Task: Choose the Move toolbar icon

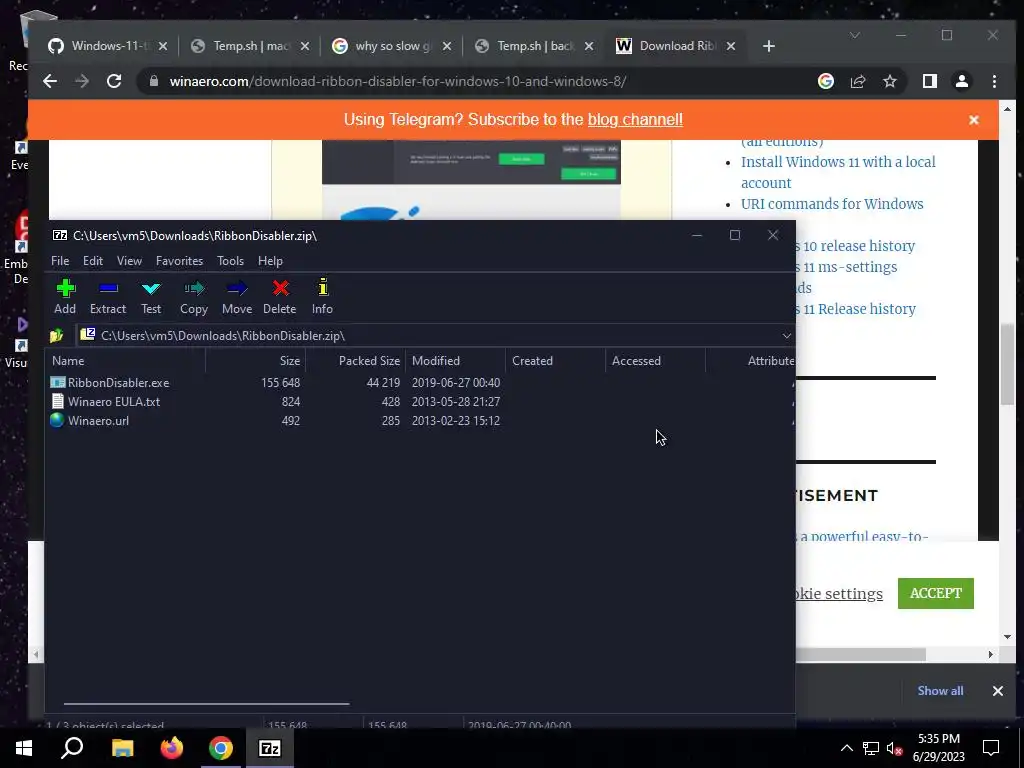Action: (237, 296)
